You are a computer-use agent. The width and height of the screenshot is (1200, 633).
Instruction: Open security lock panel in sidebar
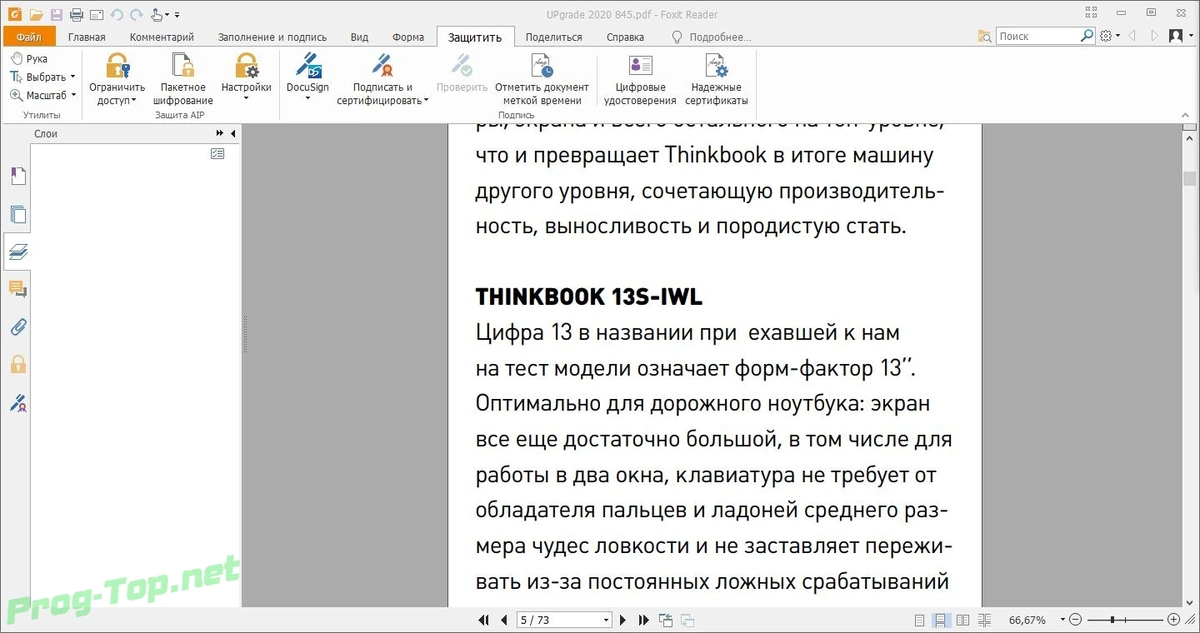tap(18, 365)
